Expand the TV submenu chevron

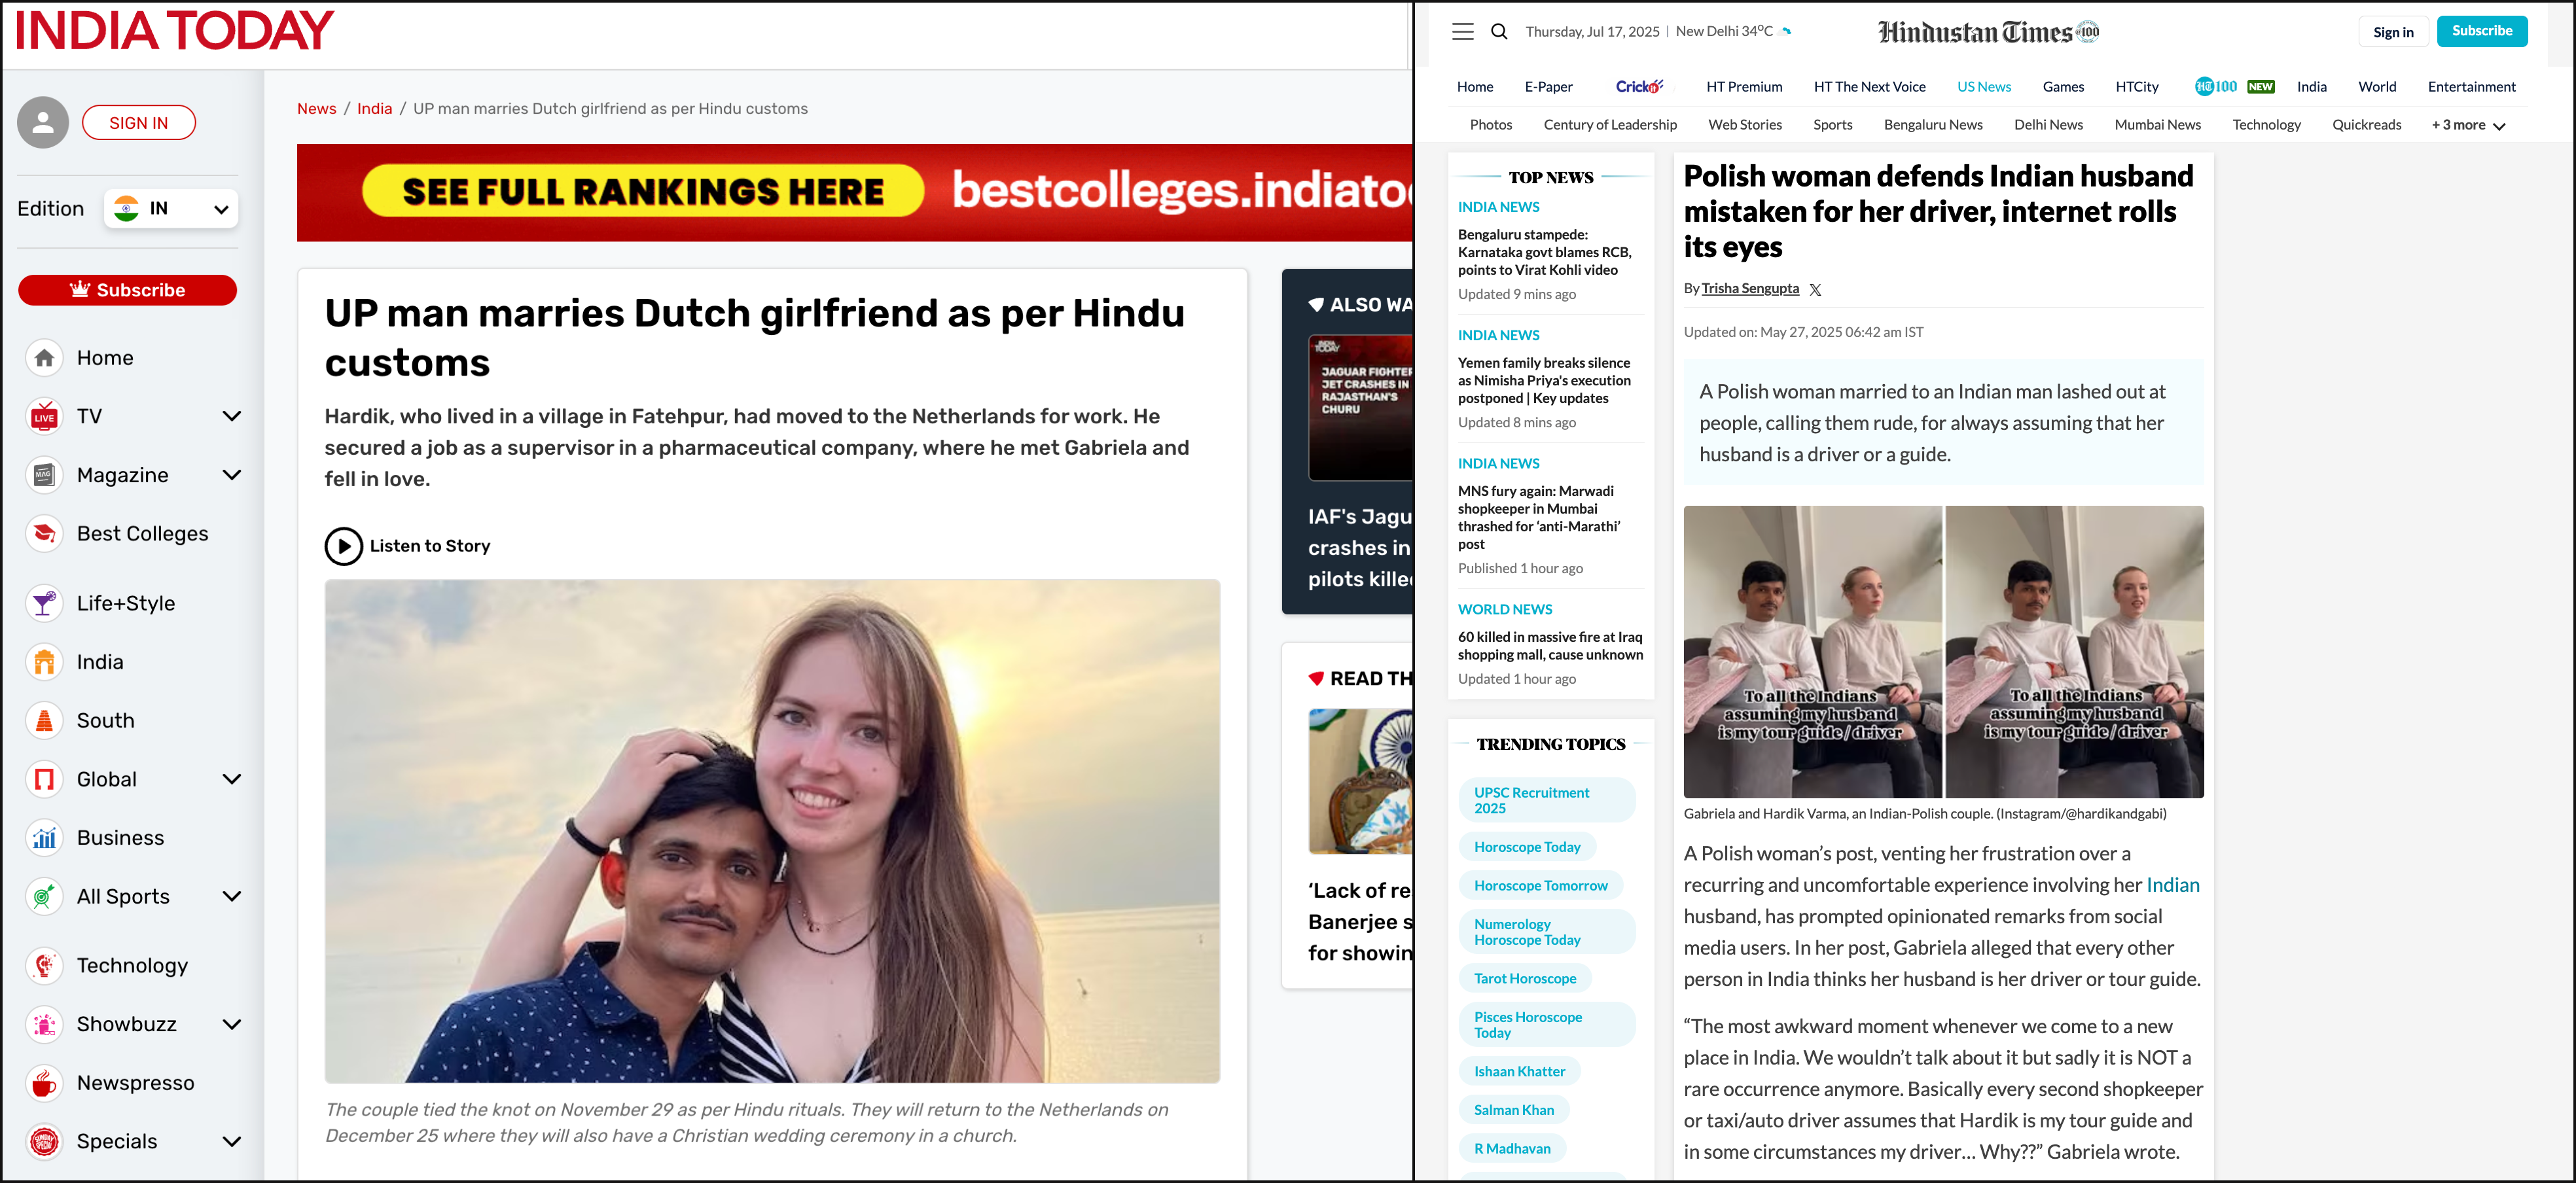(232, 416)
